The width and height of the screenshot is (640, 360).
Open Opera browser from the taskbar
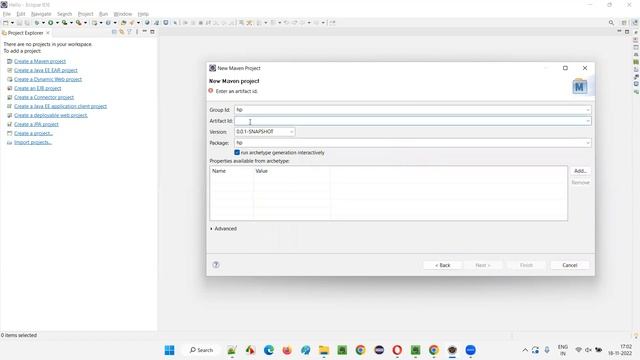click(397, 350)
